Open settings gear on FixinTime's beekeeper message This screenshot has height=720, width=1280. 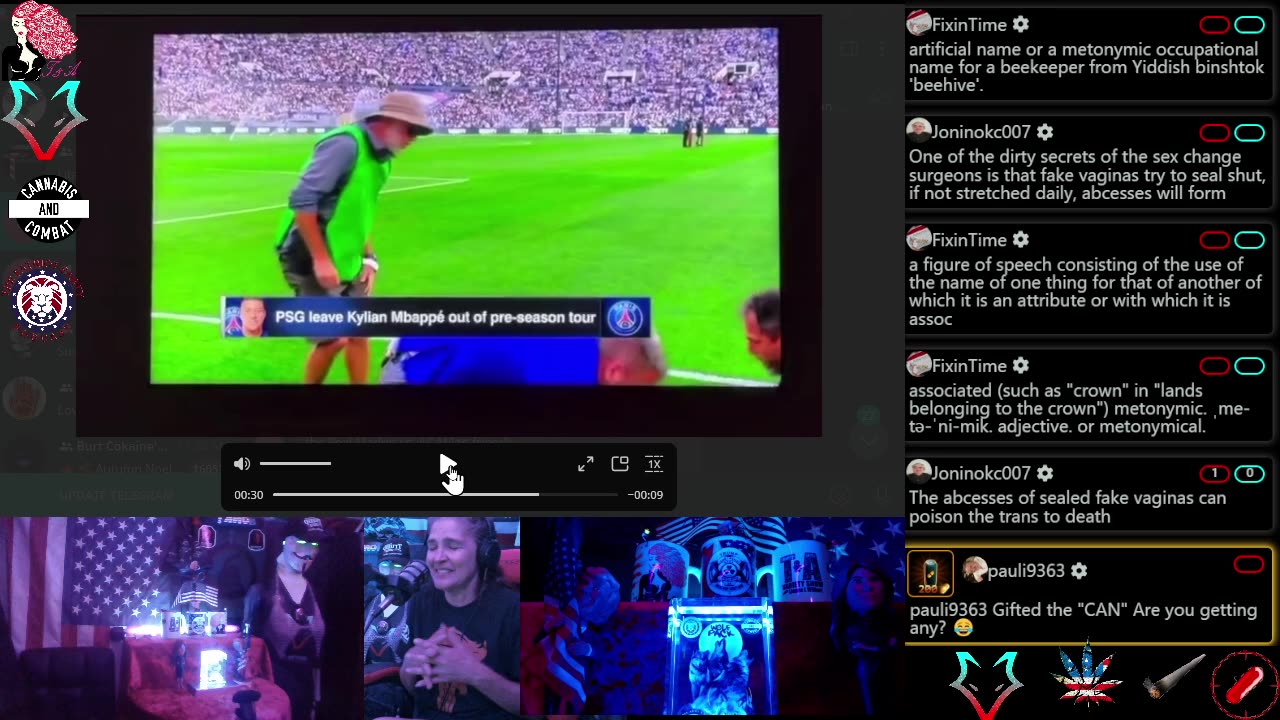1020,24
